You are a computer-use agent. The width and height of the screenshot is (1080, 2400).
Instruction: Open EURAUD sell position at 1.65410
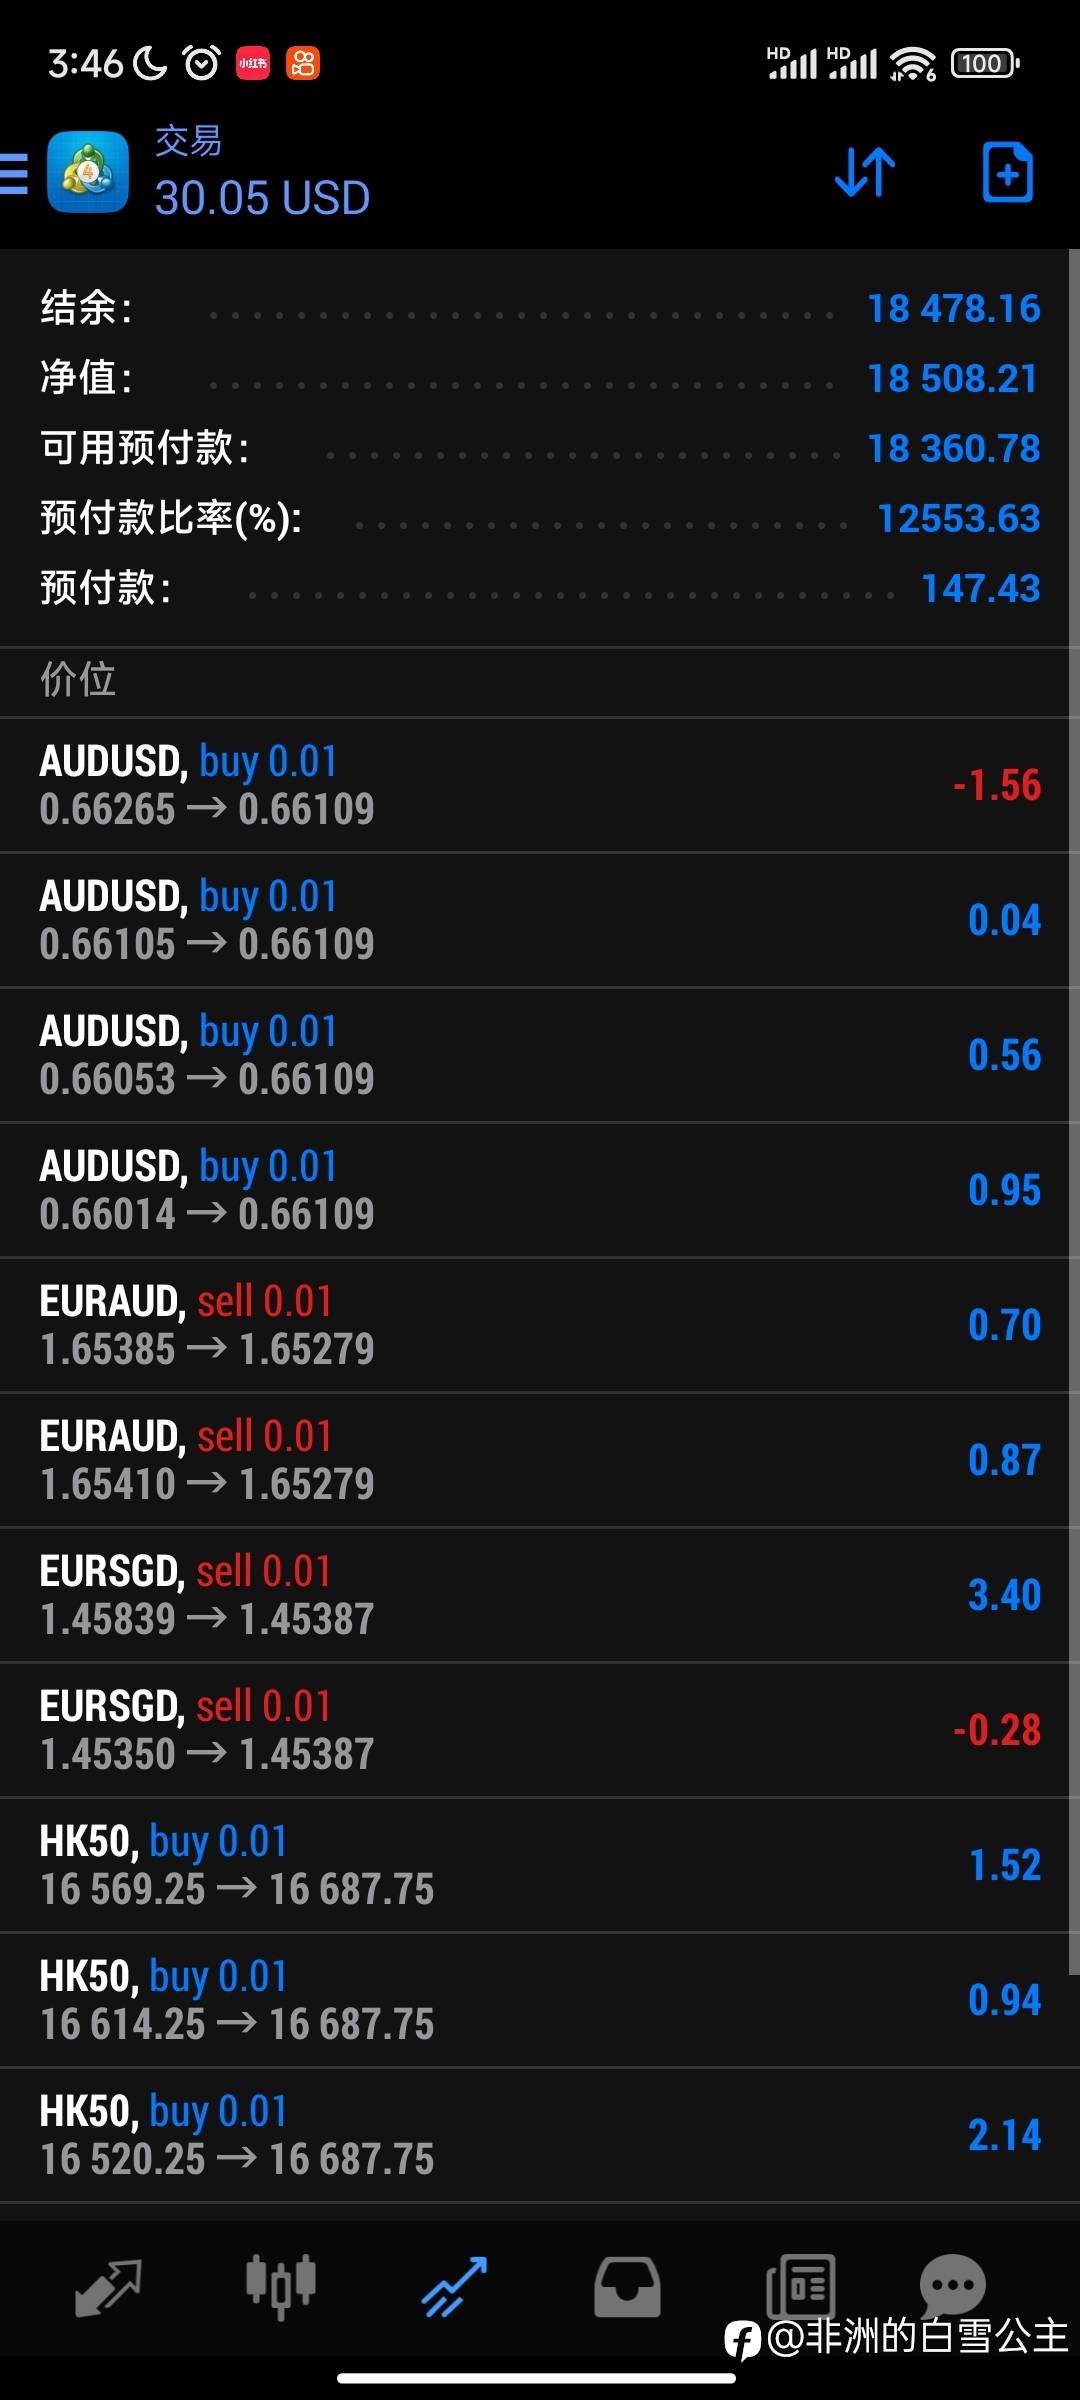tap(540, 1460)
